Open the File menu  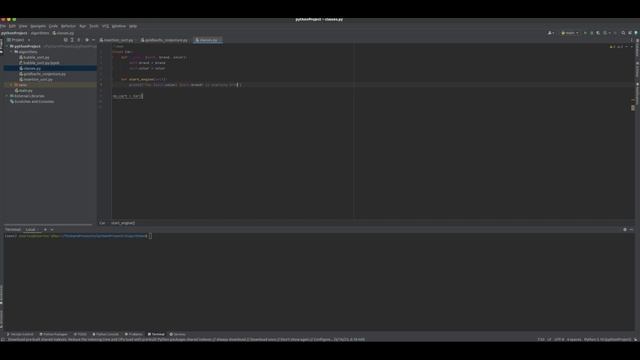click(3, 26)
